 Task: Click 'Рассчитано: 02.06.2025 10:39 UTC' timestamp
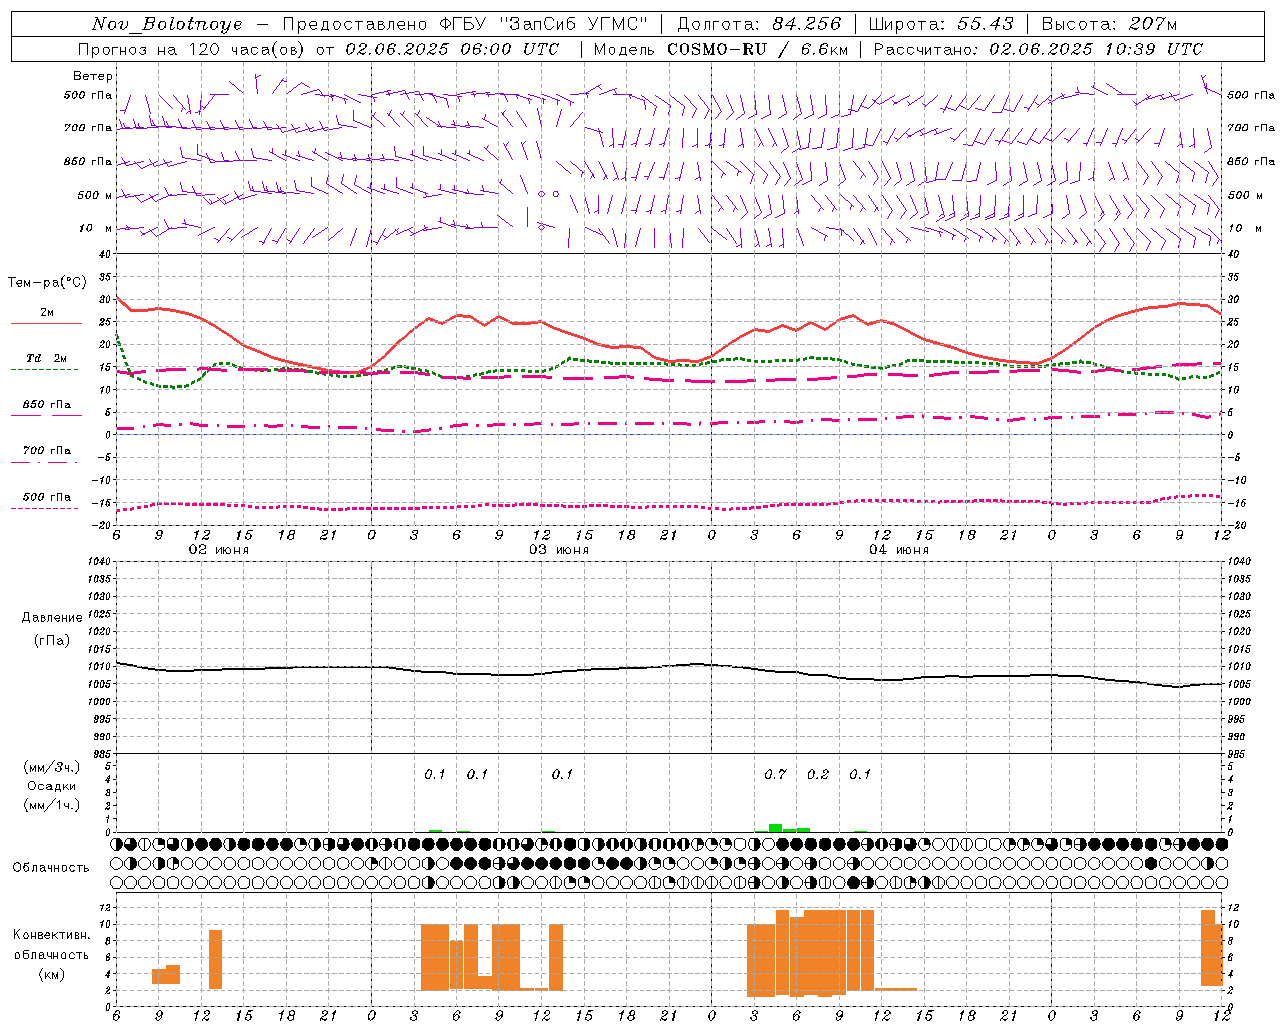(x=1038, y=49)
